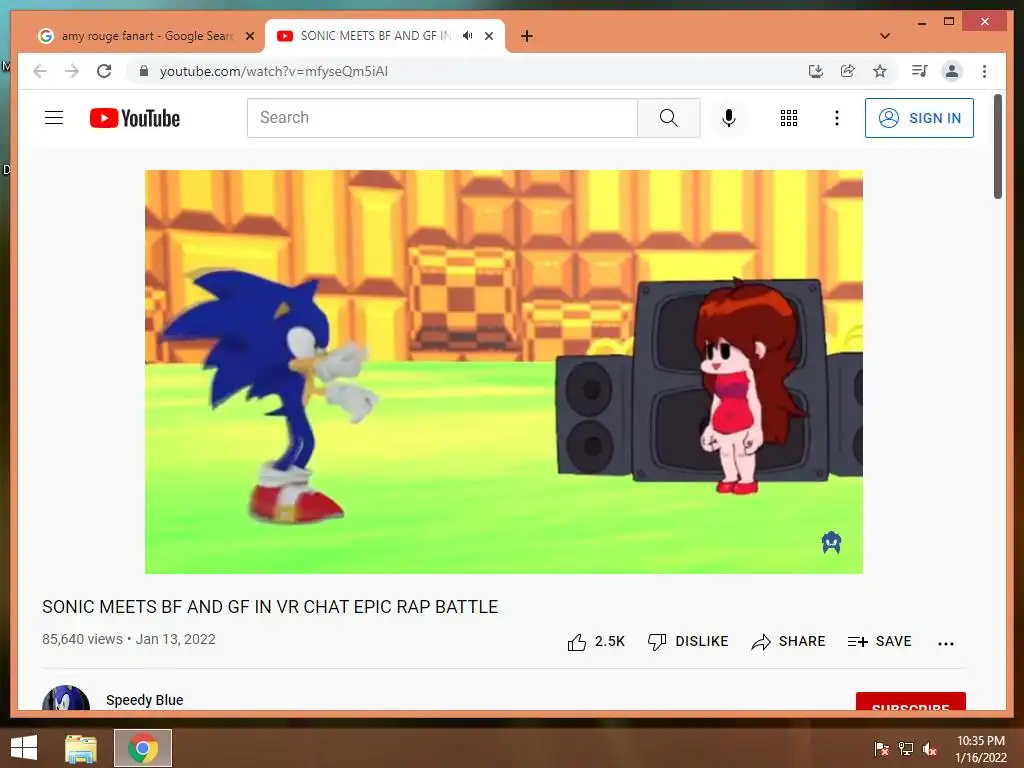Dislike the video

tap(688, 642)
